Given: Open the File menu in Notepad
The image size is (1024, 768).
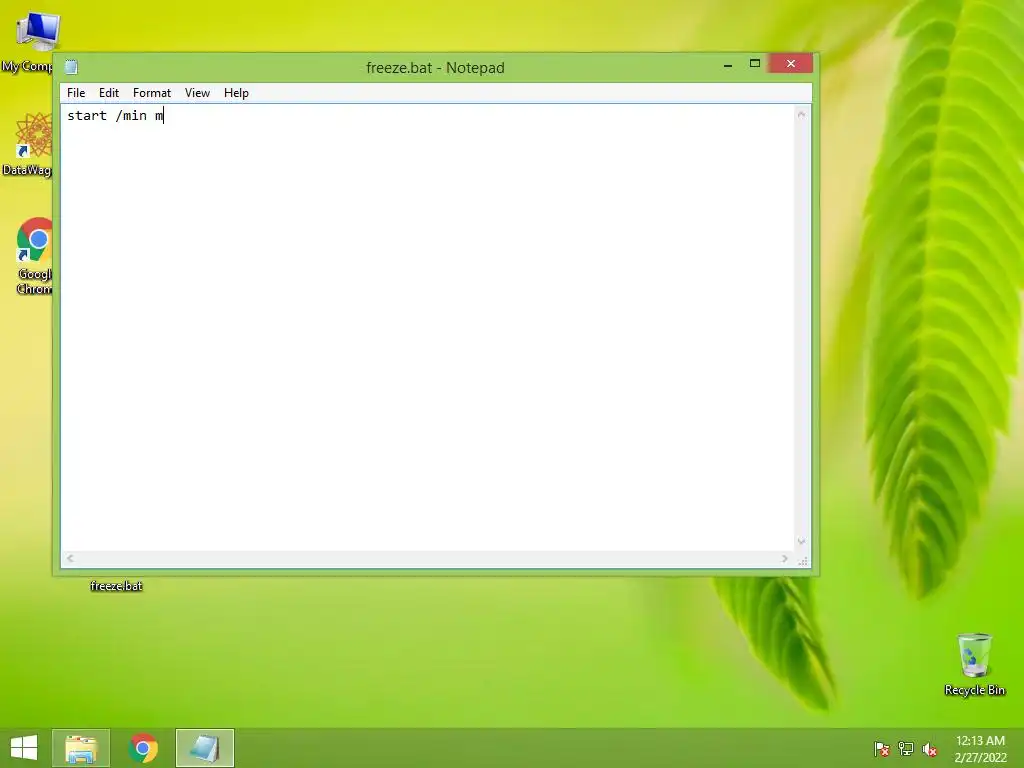Looking at the screenshot, I should pyautogui.click(x=76, y=93).
